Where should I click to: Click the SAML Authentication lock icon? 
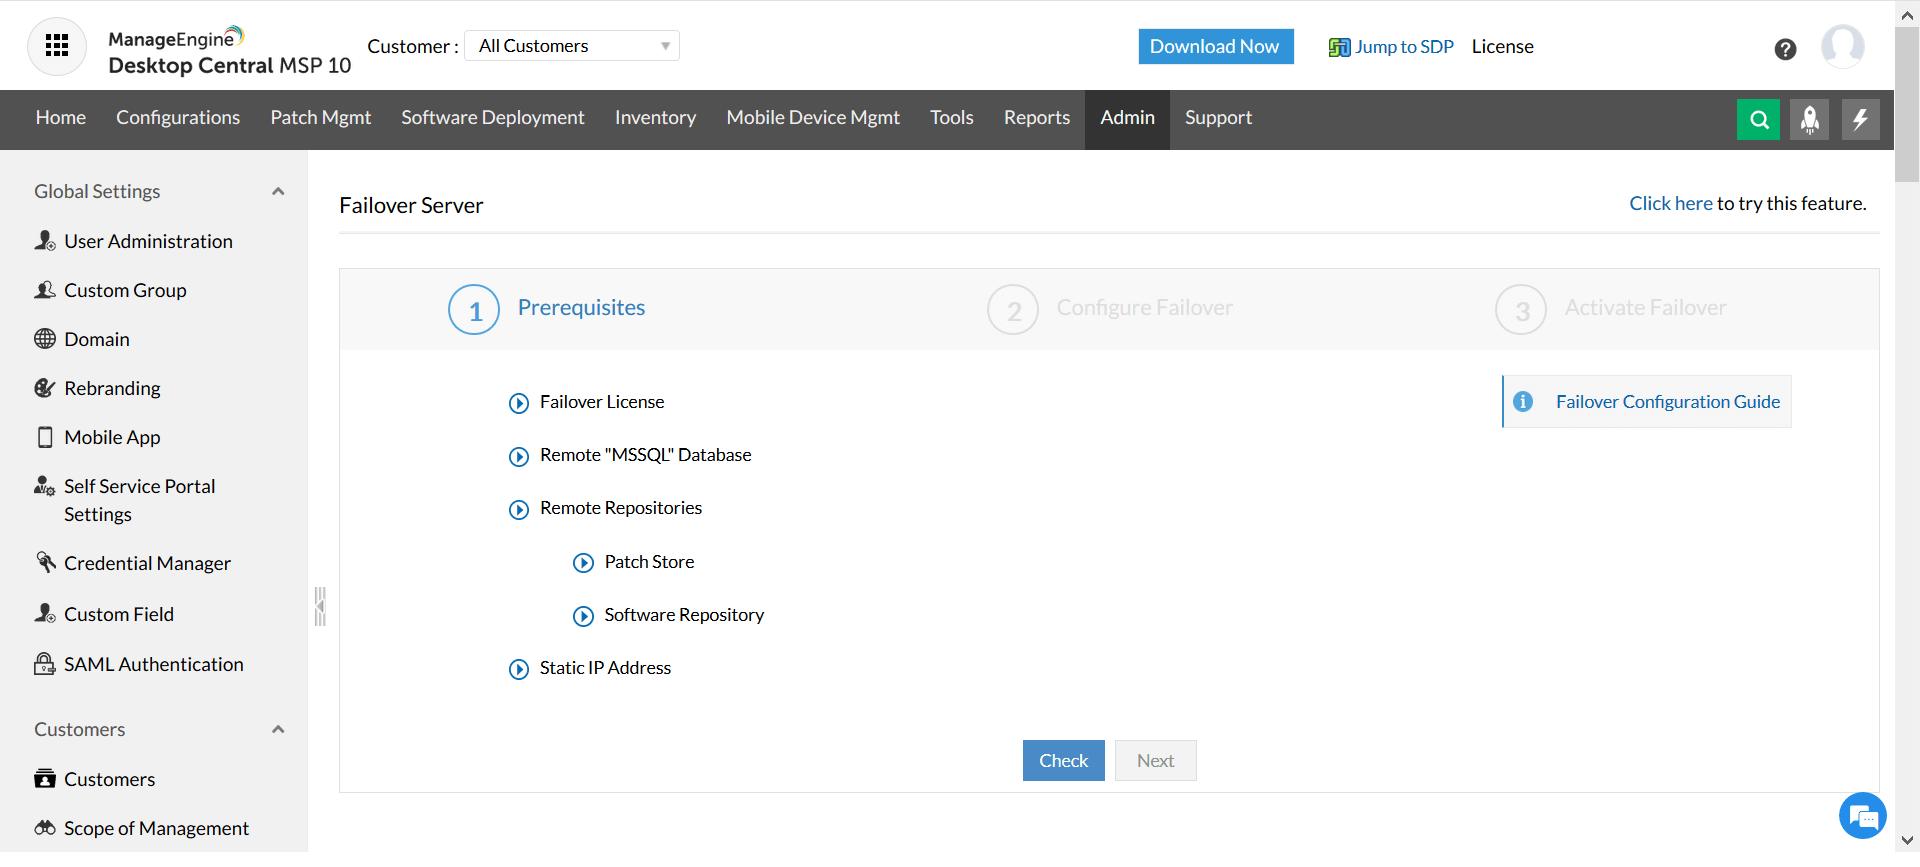(x=45, y=663)
